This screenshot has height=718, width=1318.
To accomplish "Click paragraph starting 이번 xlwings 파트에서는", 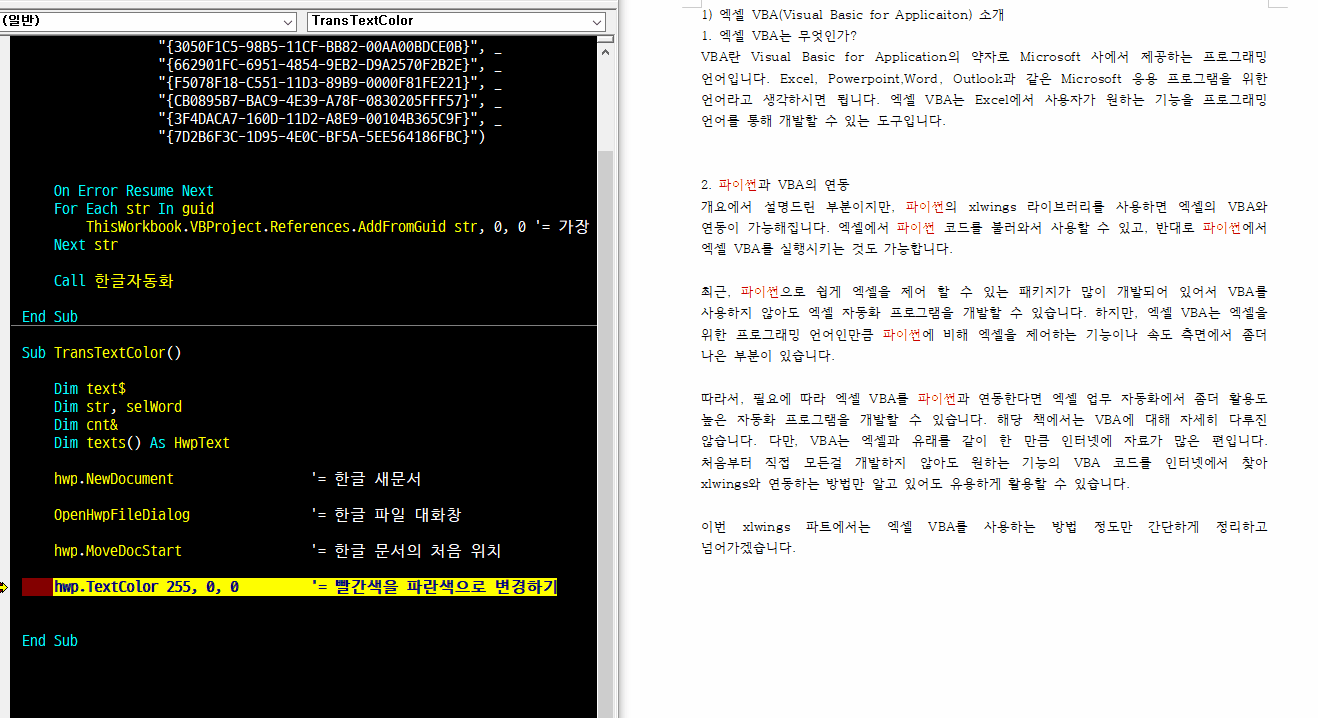I will point(984,536).
